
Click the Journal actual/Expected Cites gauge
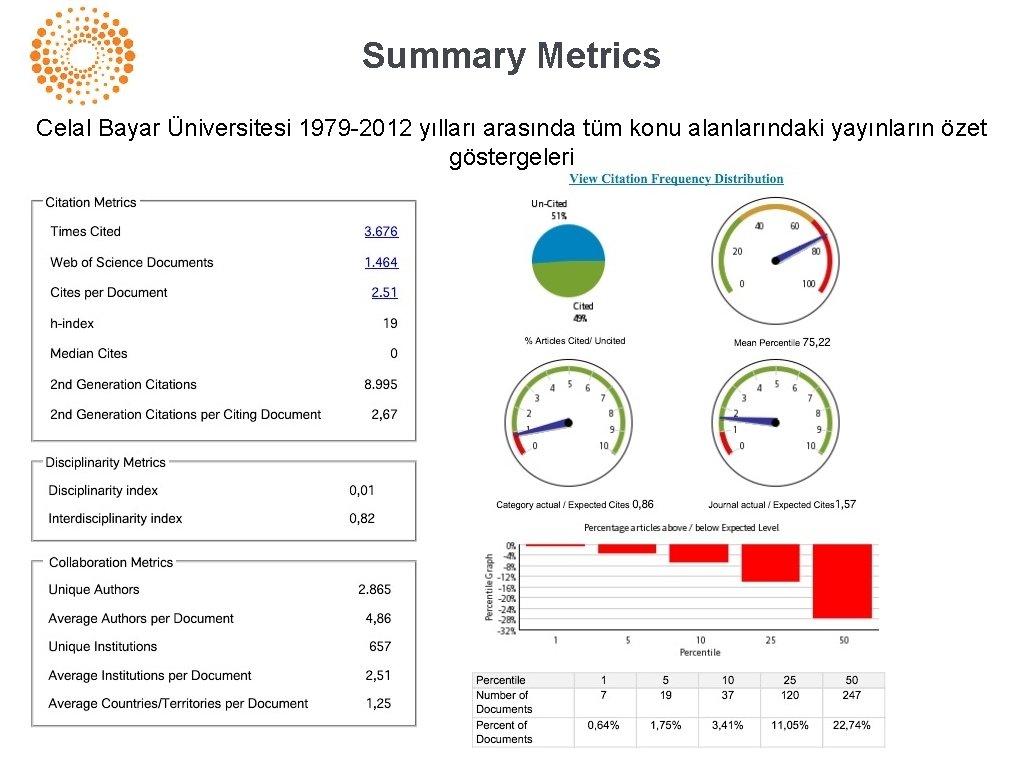click(774, 422)
